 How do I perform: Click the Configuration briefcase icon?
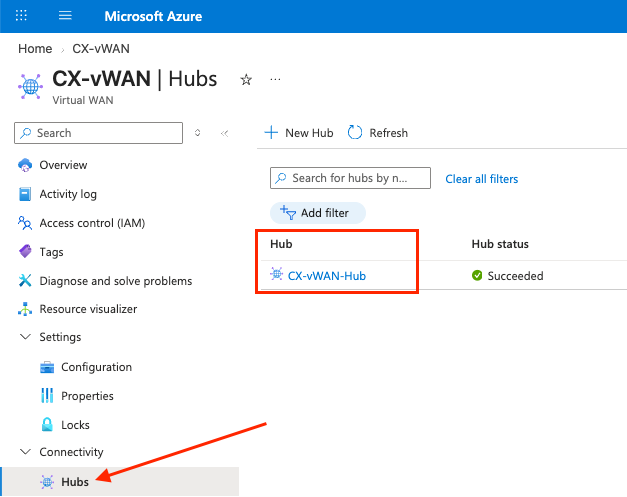click(47, 367)
